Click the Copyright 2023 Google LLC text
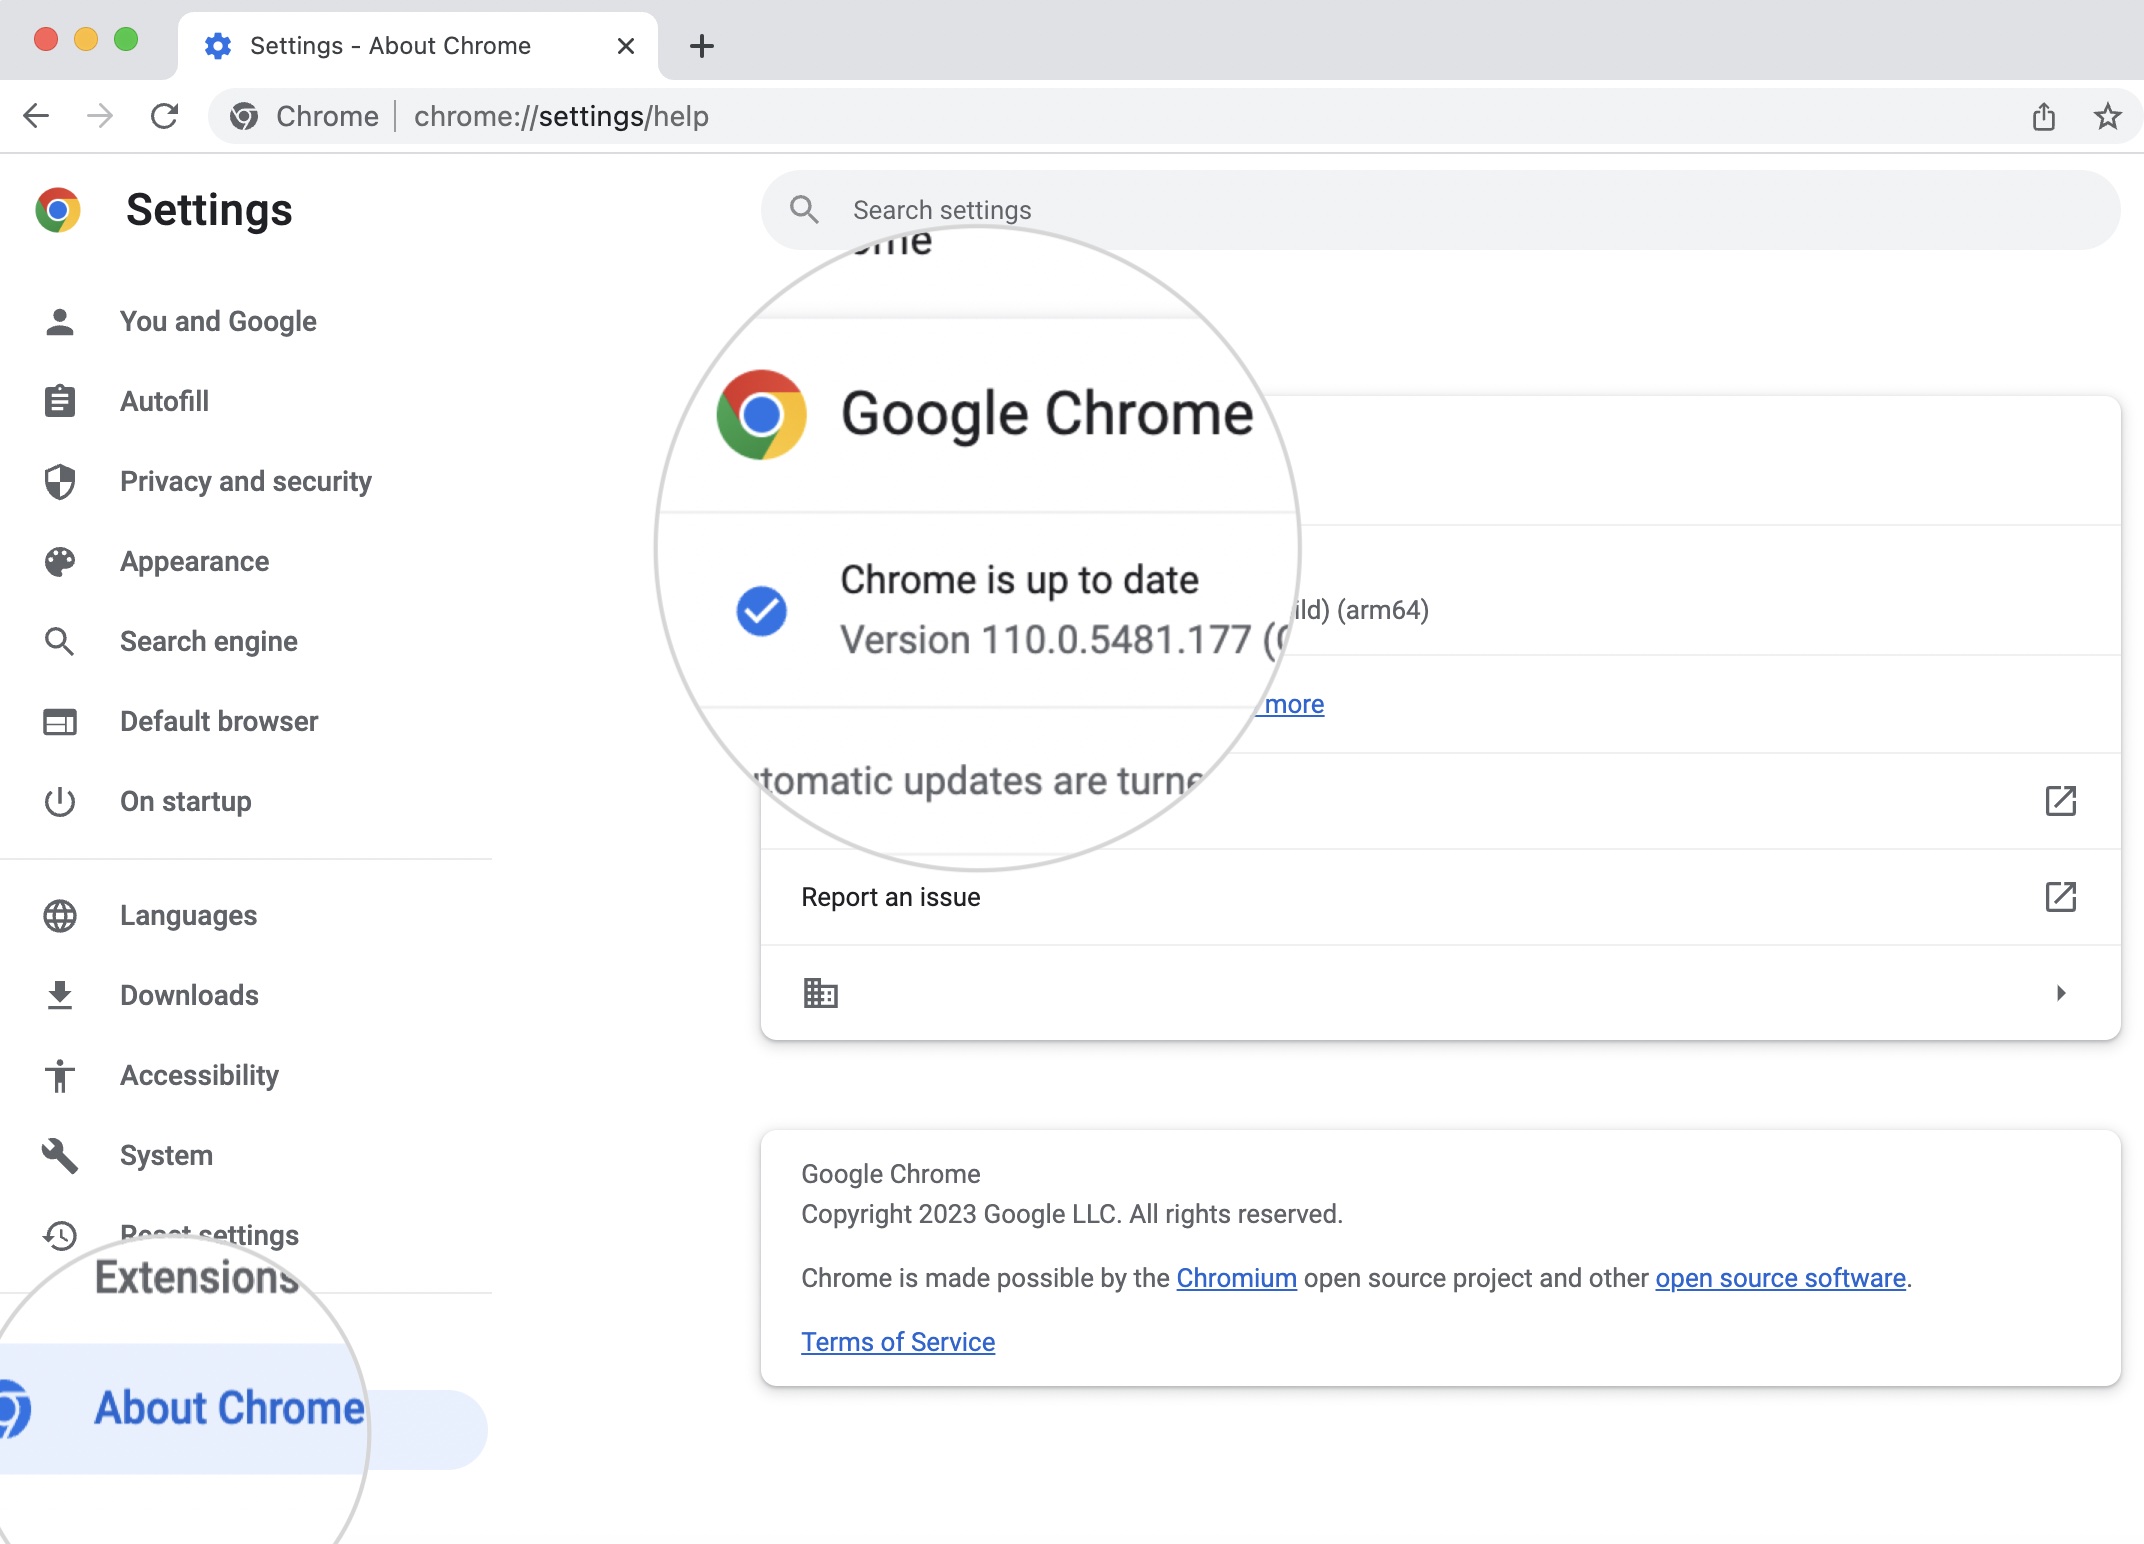Viewport: 2144px width, 1544px height. (1072, 1214)
